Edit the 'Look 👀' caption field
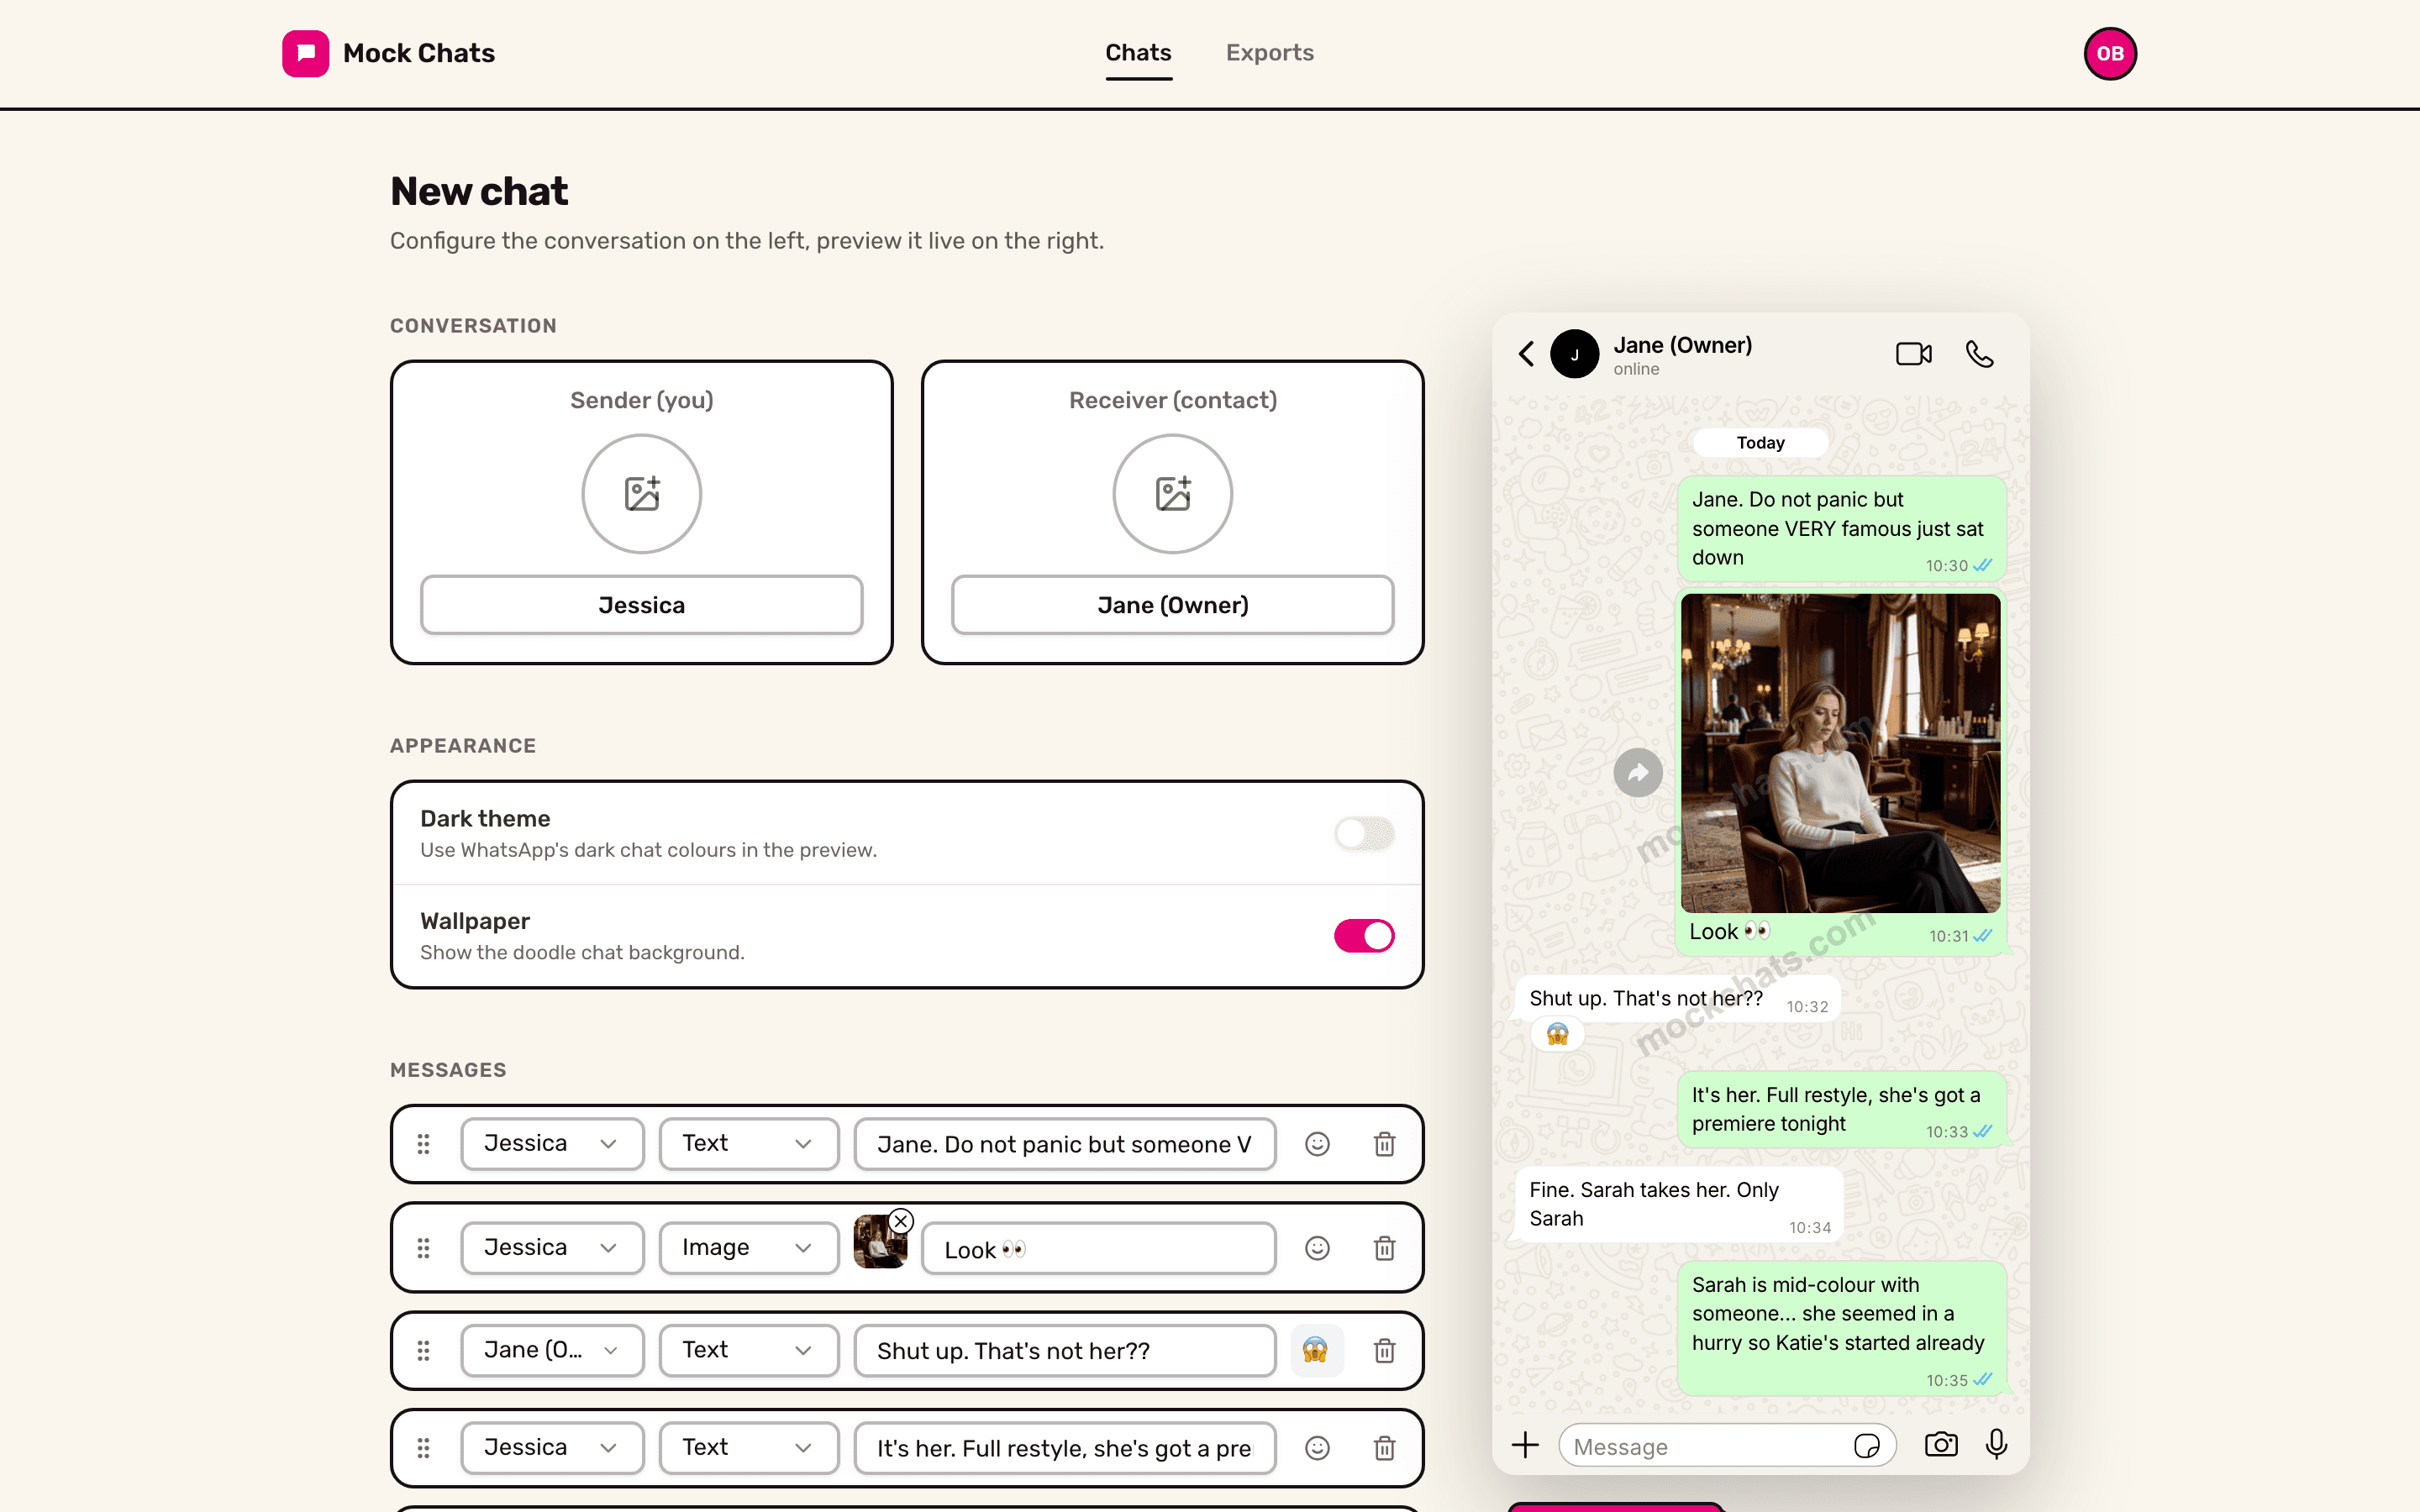 pos(1098,1249)
